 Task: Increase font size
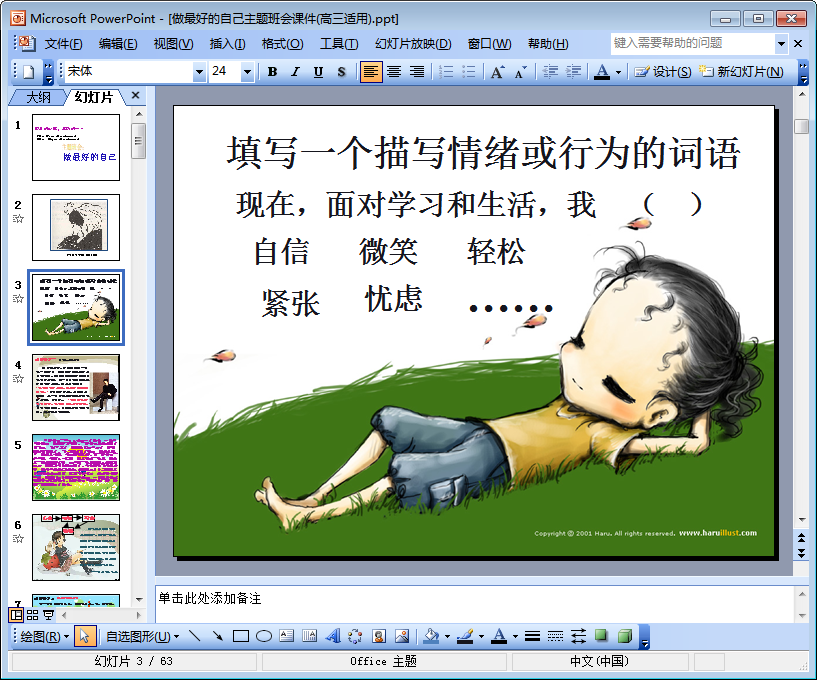498,71
